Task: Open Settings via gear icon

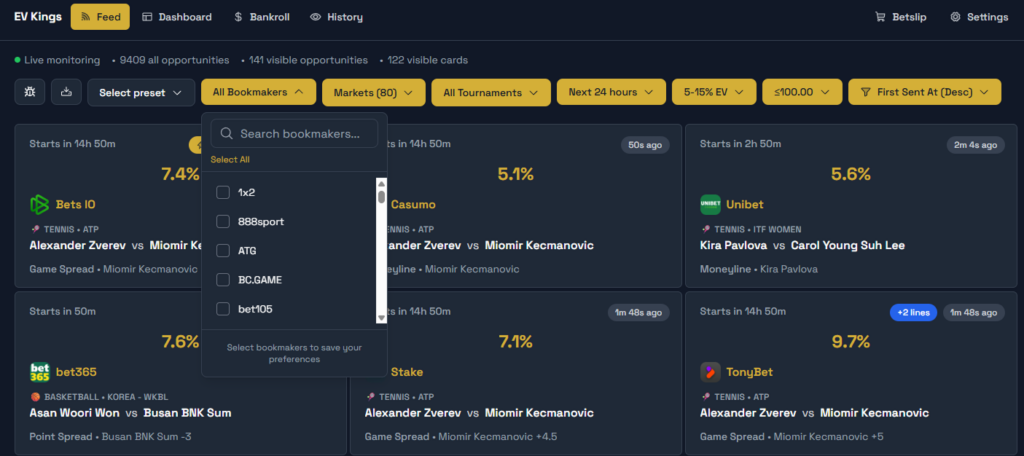Action: pos(955,17)
